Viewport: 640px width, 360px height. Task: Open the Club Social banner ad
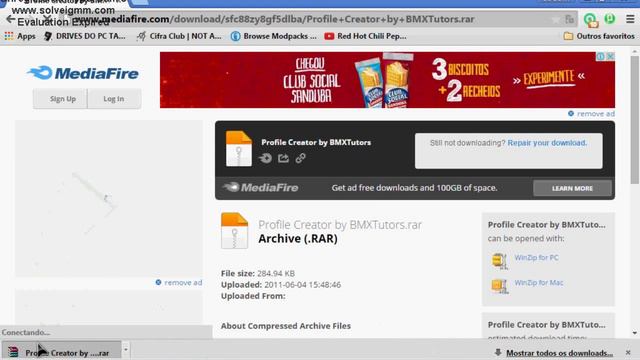point(387,80)
